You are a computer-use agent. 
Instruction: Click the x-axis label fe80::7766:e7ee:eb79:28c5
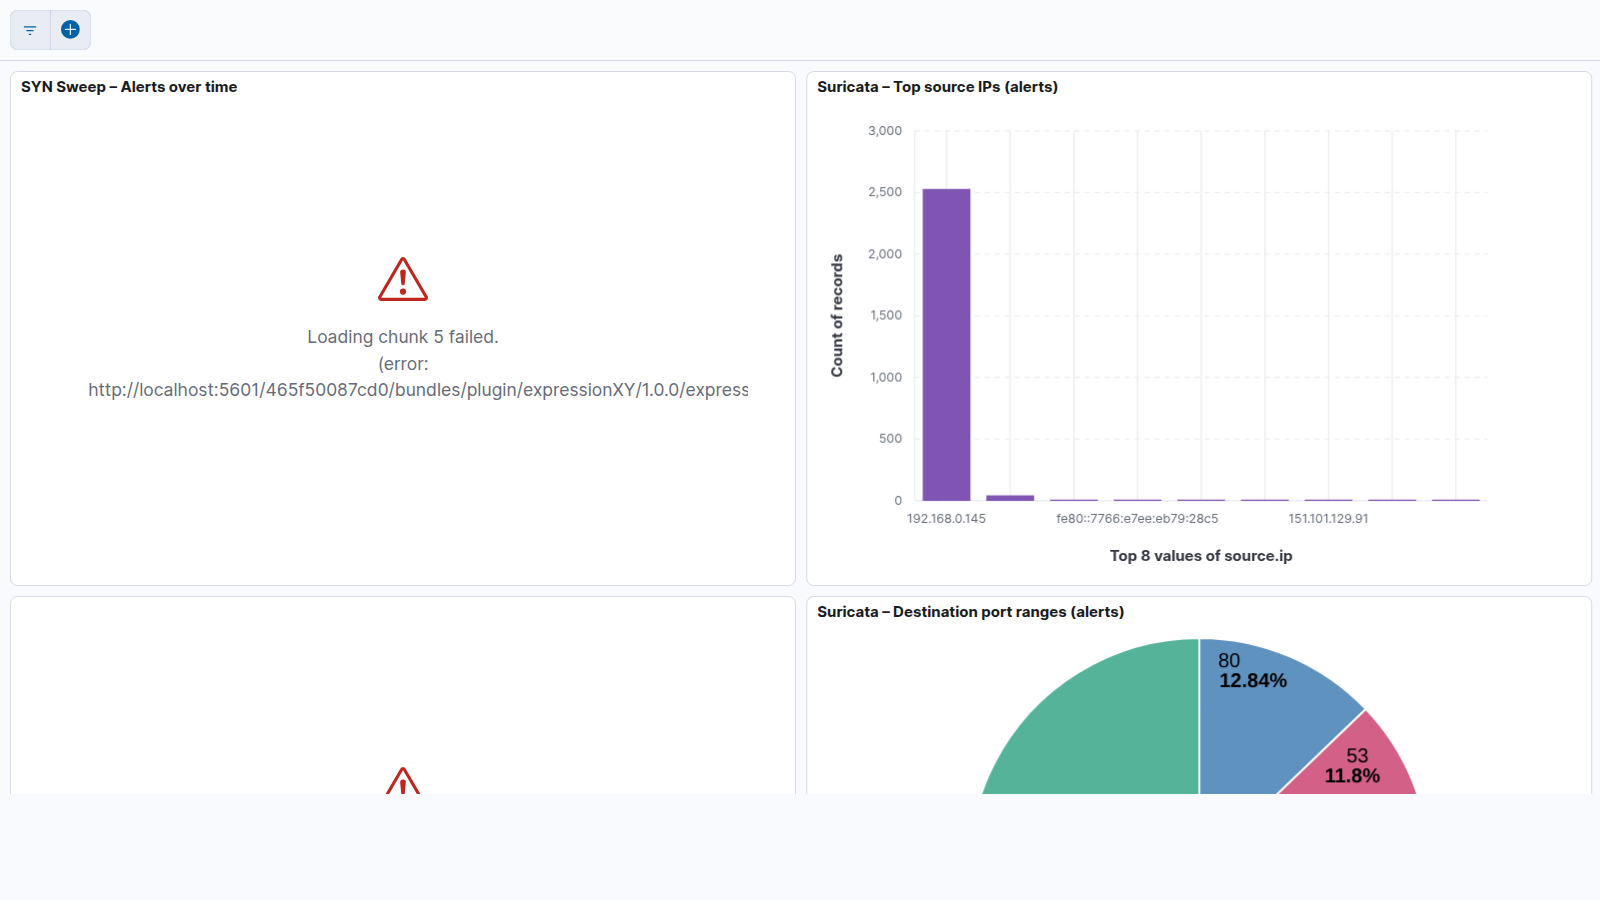[x=1137, y=519]
